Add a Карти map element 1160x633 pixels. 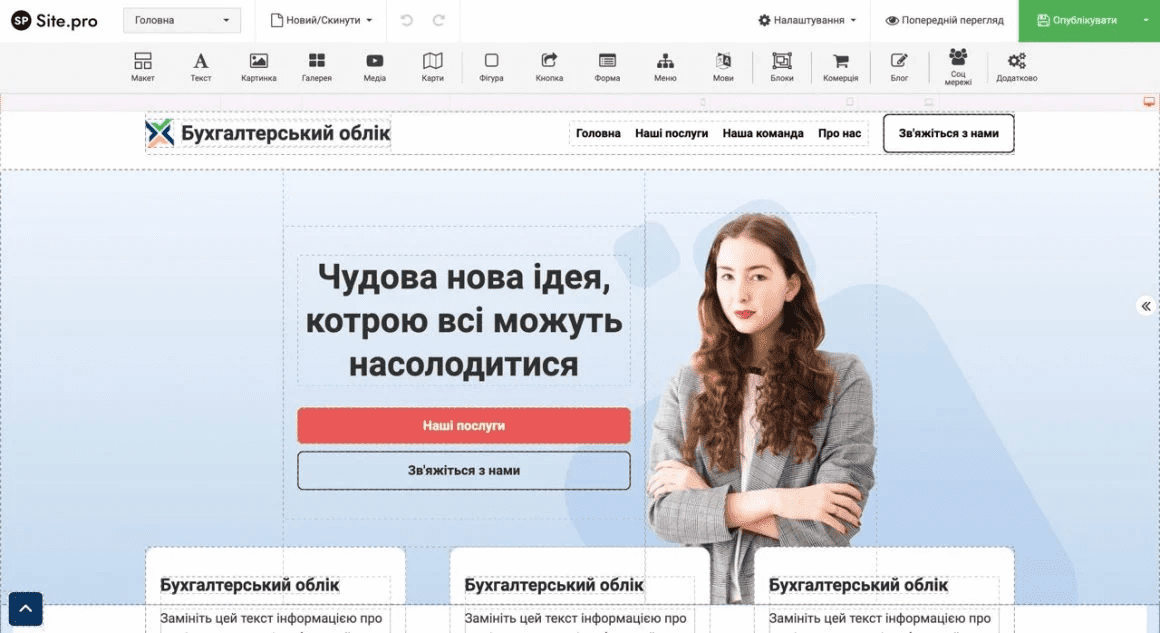click(x=433, y=67)
